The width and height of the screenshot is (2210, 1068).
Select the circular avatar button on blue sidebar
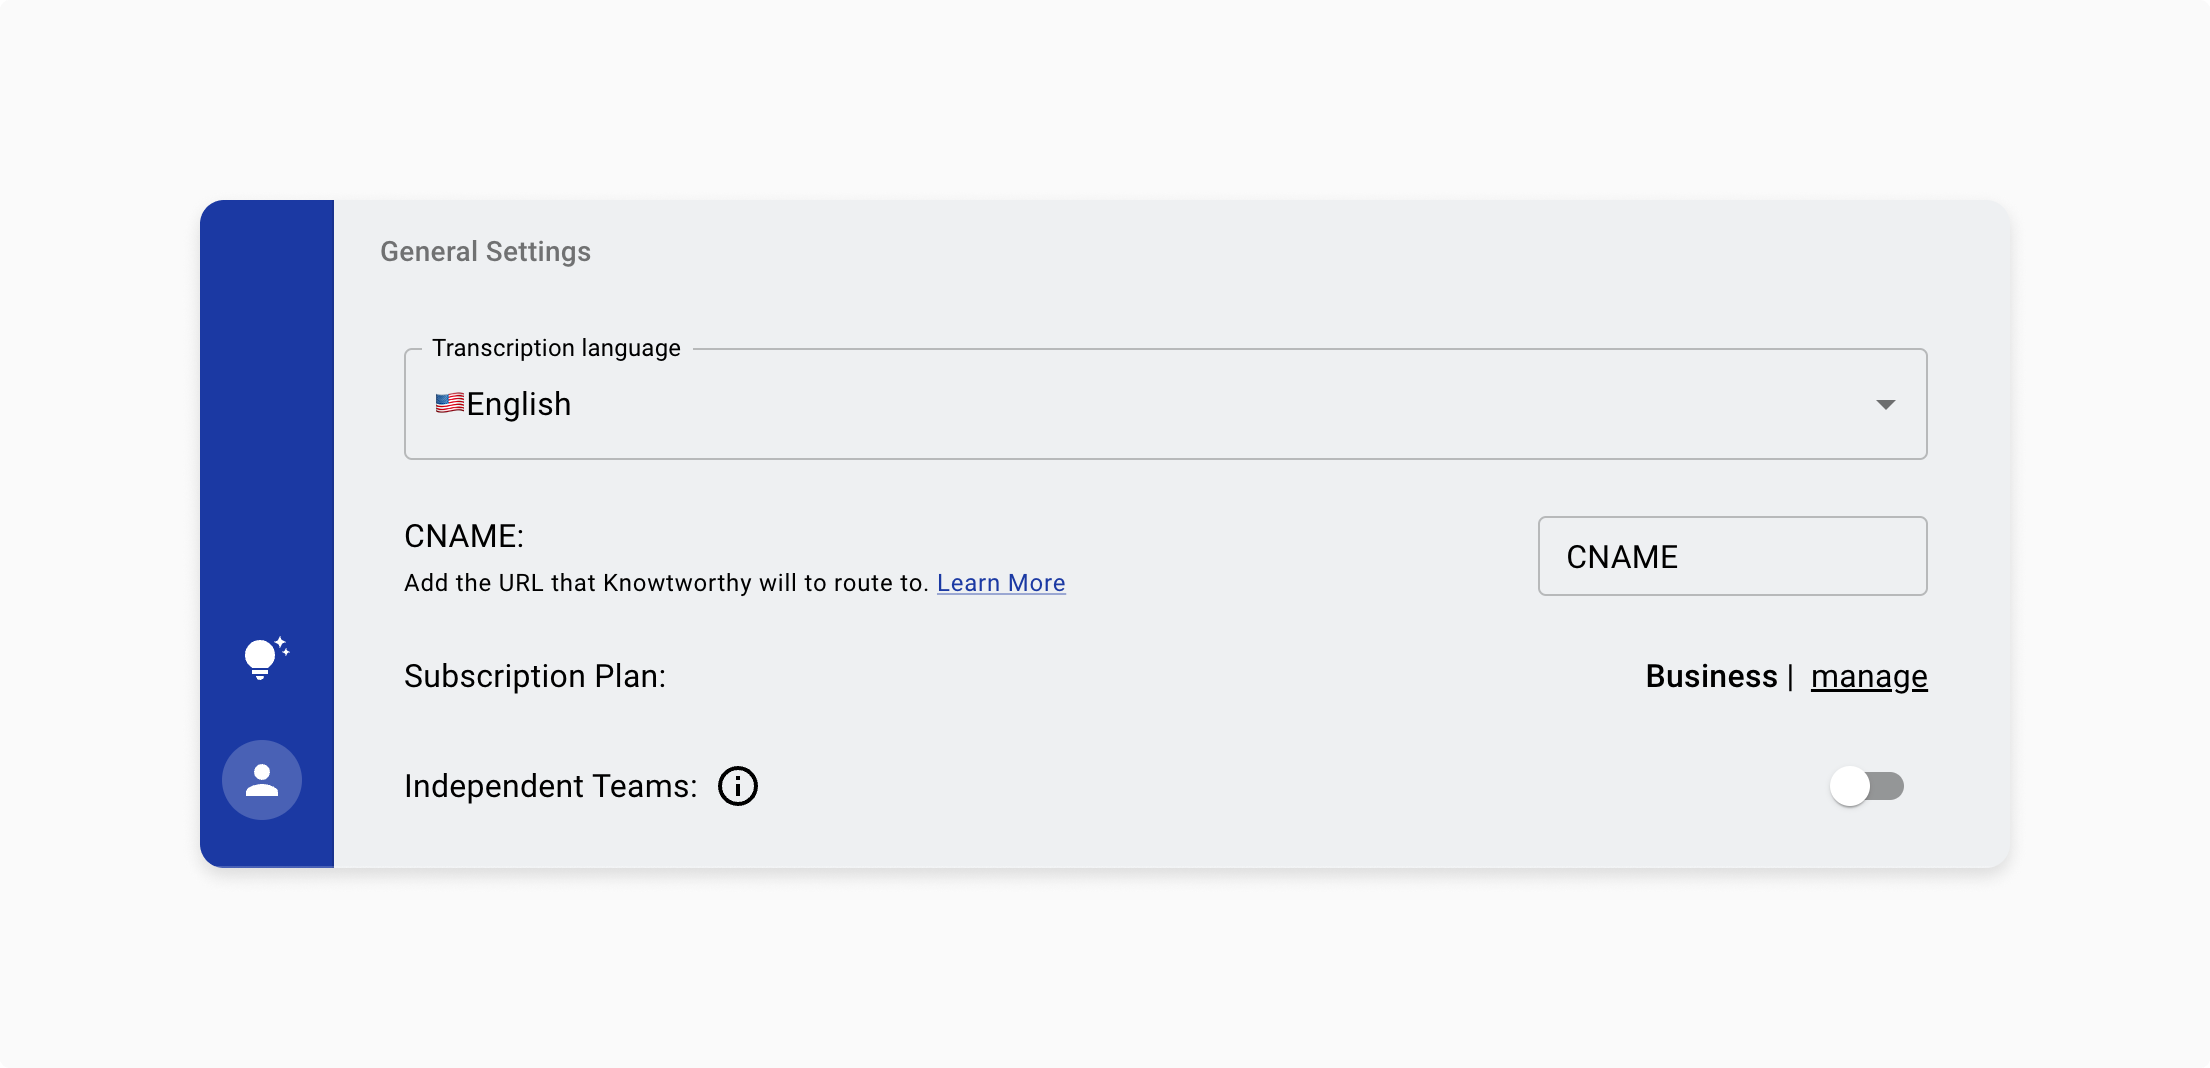coord(262,780)
